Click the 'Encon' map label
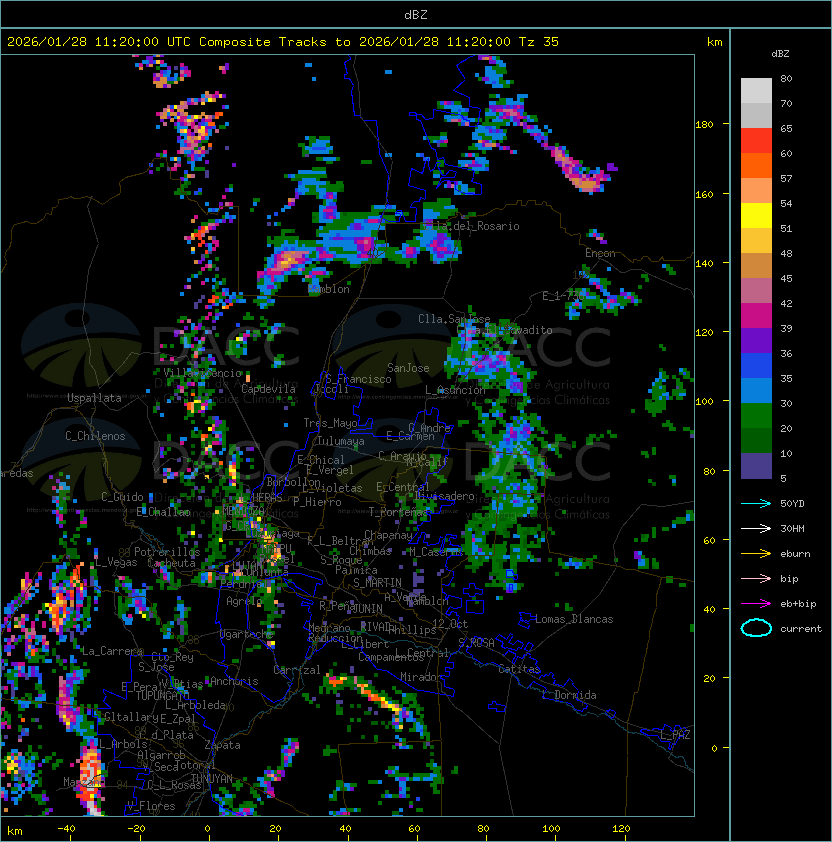The image size is (832, 842). point(600,253)
